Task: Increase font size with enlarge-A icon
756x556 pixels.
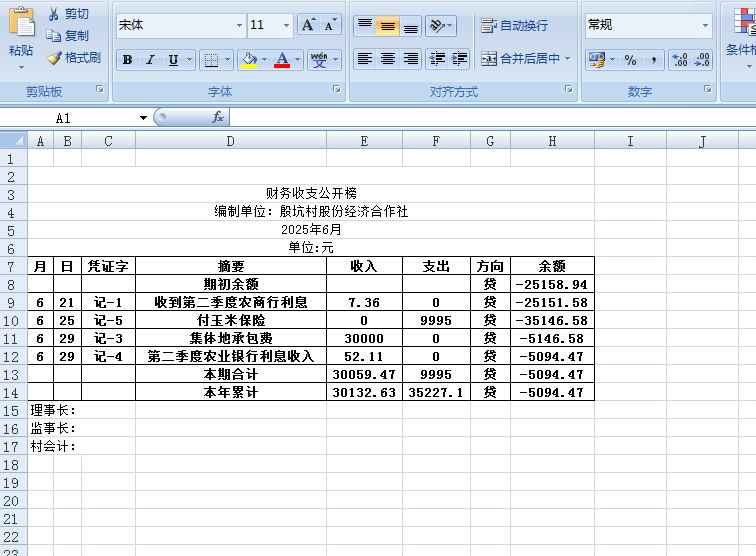Action: [308, 25]
